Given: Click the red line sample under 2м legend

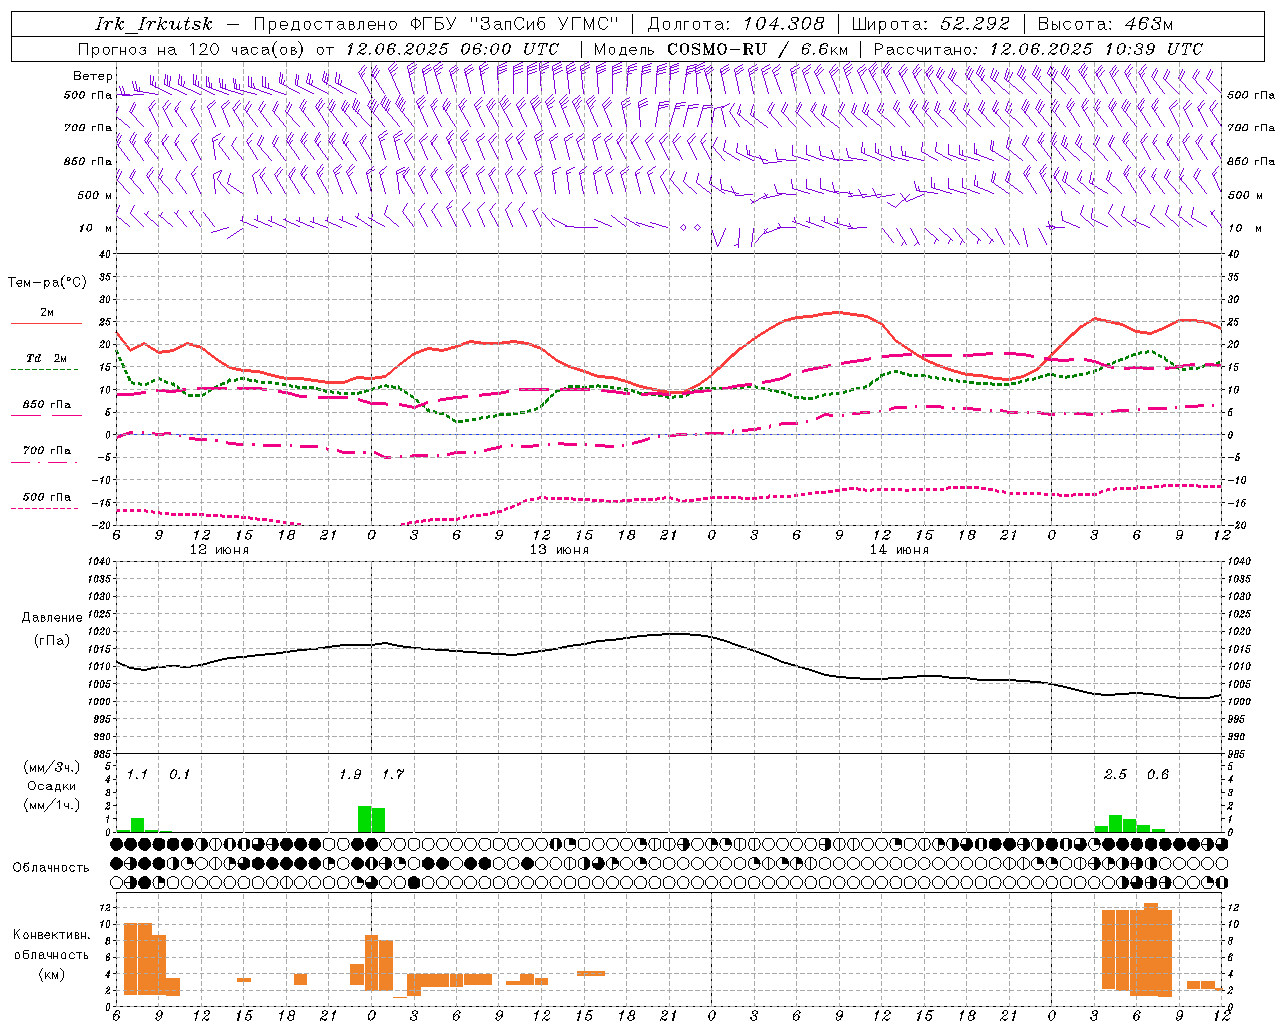Looking at the screenshot, I should pos(46,324).
